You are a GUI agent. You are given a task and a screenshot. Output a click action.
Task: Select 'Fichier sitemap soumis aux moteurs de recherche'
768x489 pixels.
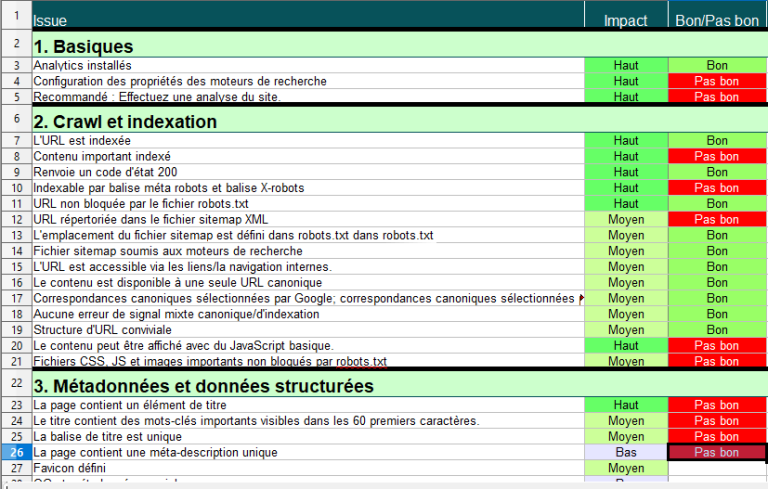[308, 251]
